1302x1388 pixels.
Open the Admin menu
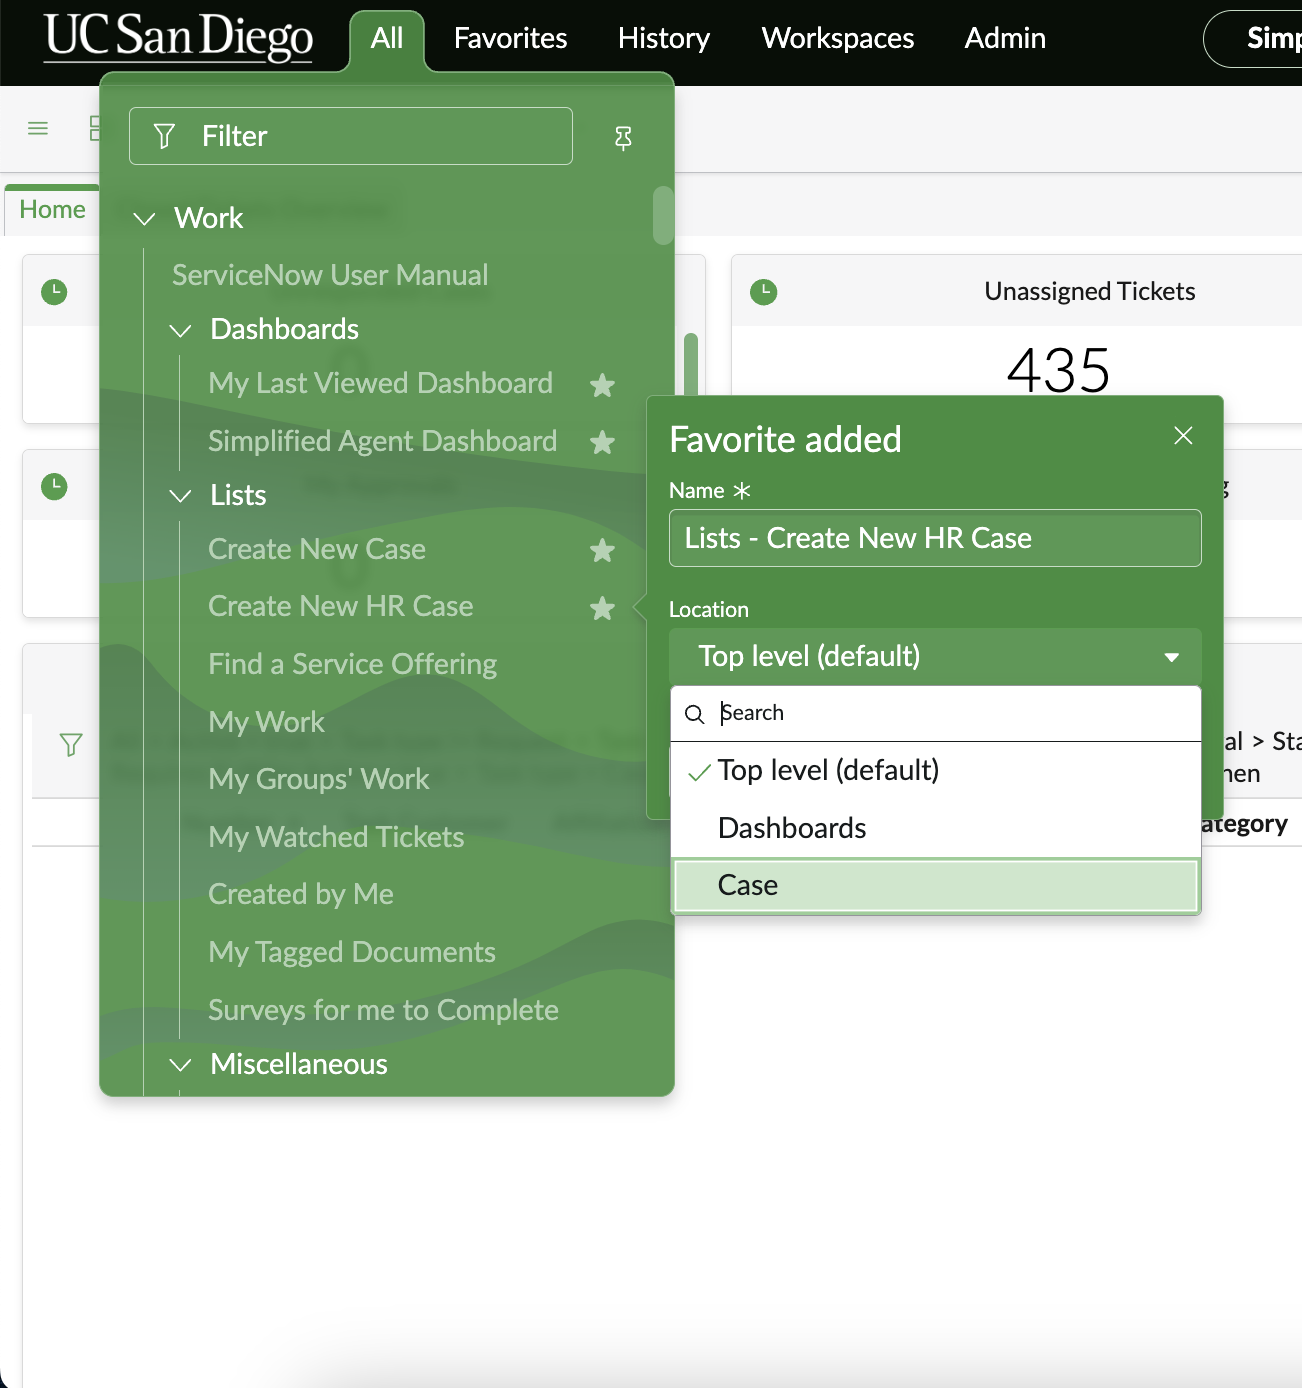pyautogui.click(x=1005, y=38)
